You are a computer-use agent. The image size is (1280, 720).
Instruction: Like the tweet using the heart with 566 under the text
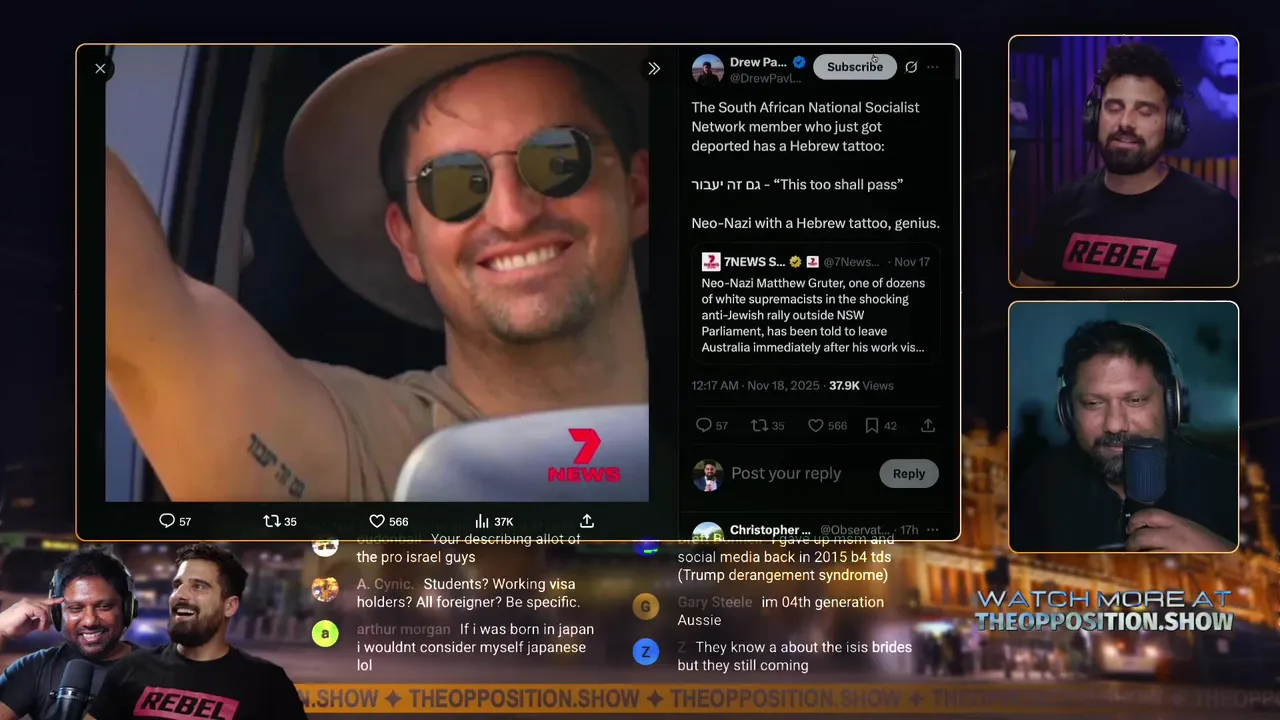815,425
